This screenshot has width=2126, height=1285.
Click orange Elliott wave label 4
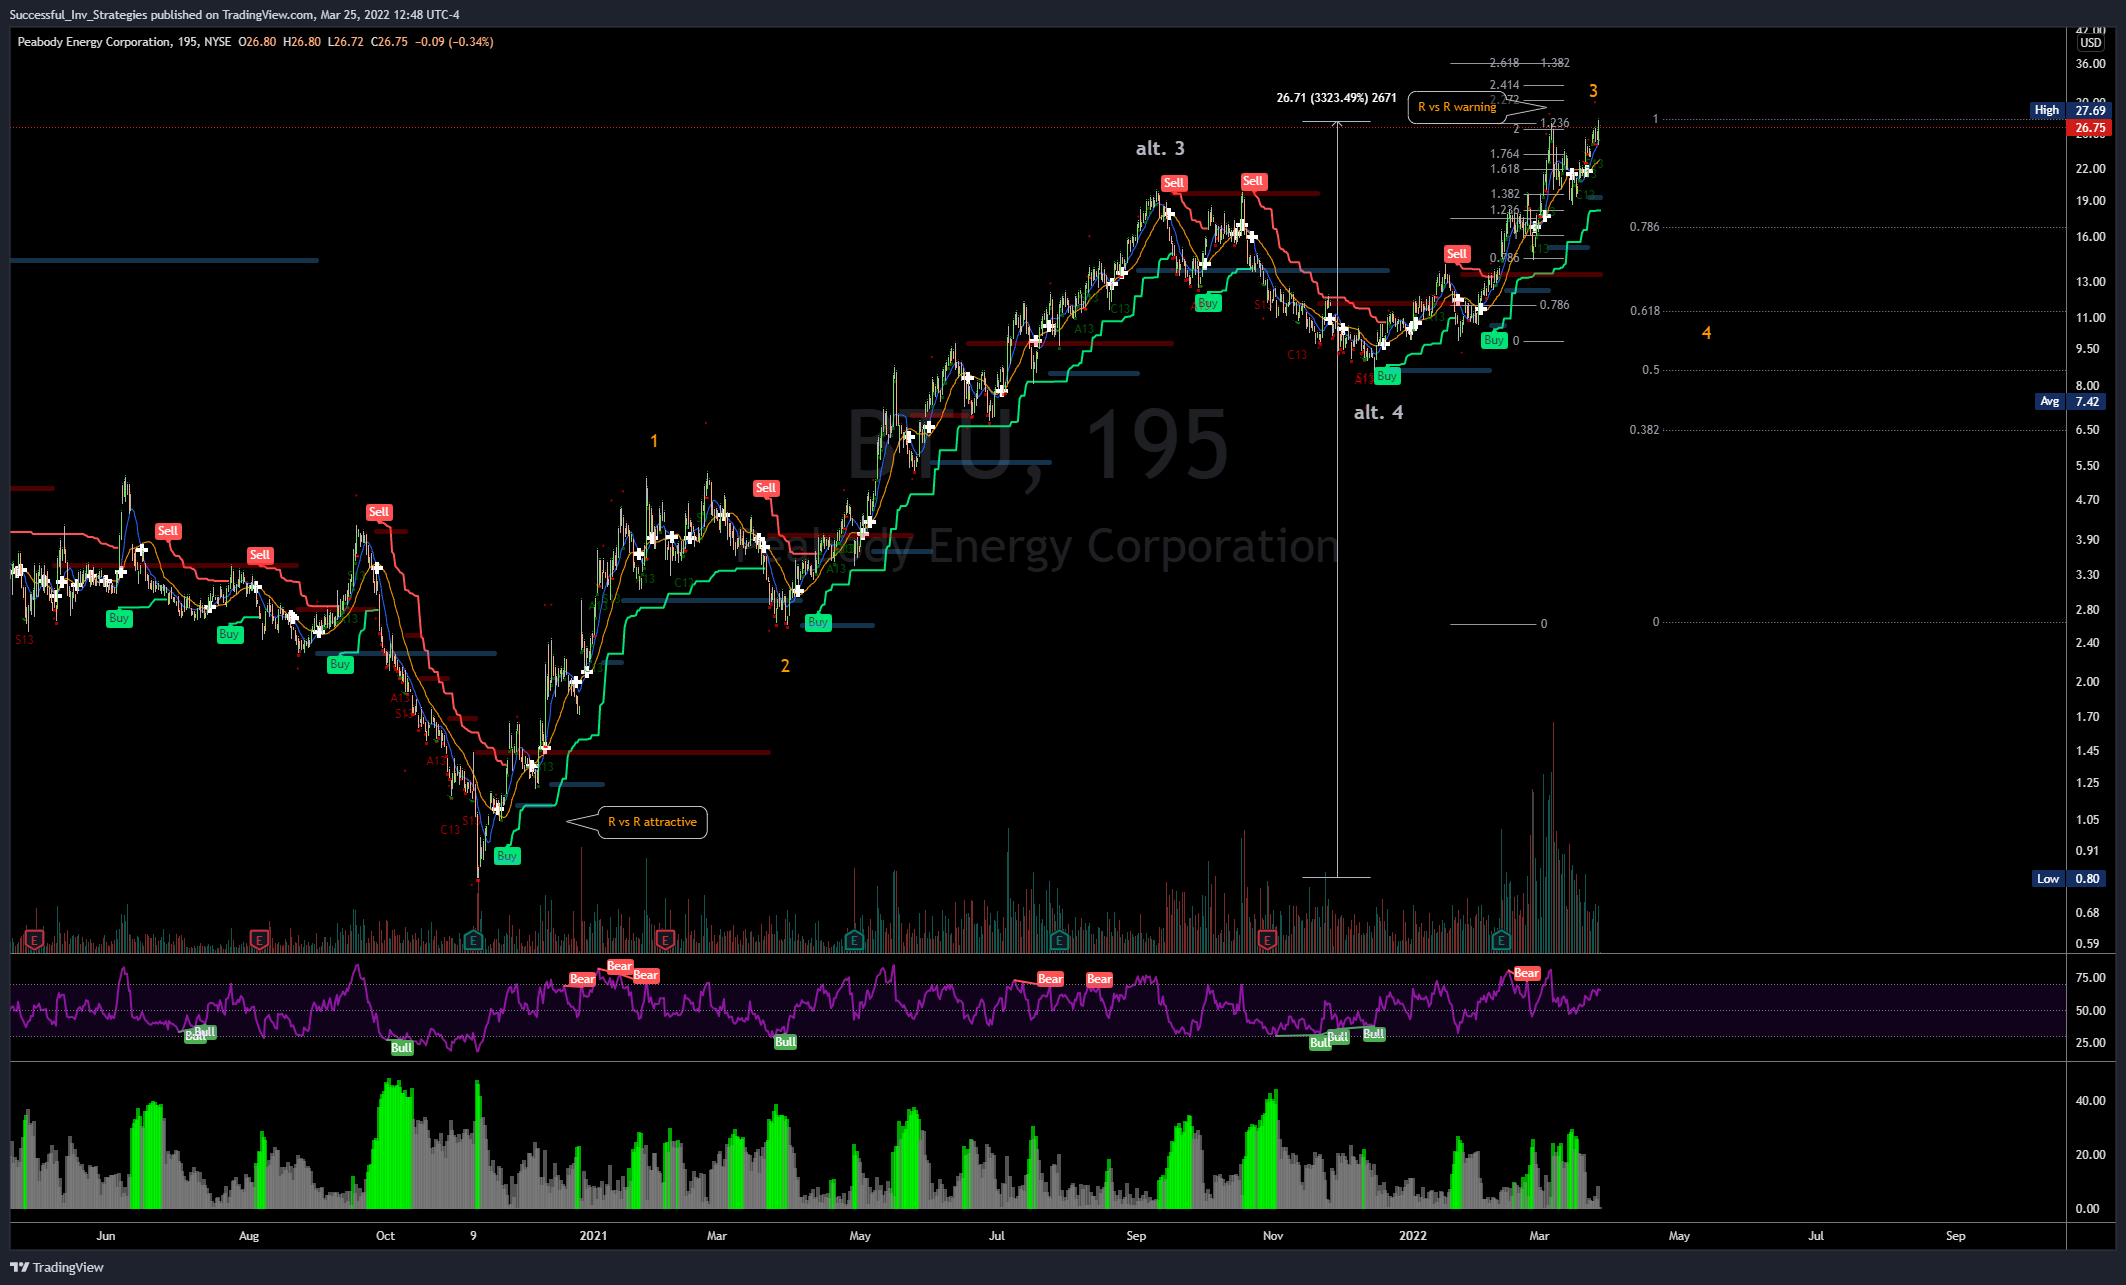pyautogui.click(x=1706, y=333)
